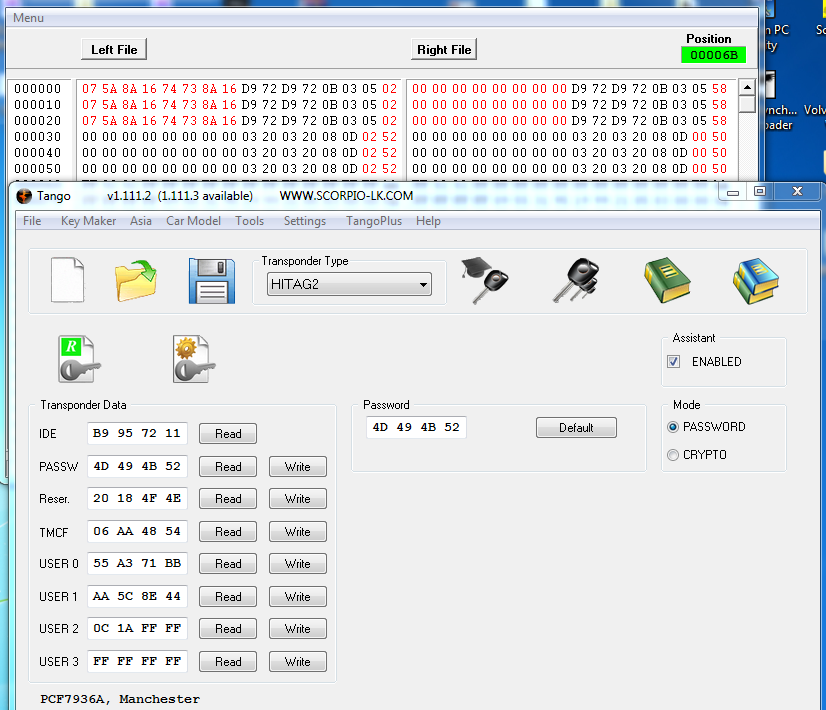Viewport: 826px width, 710px height.
Task: Read the USER 0 row
Action: (228, 564)
